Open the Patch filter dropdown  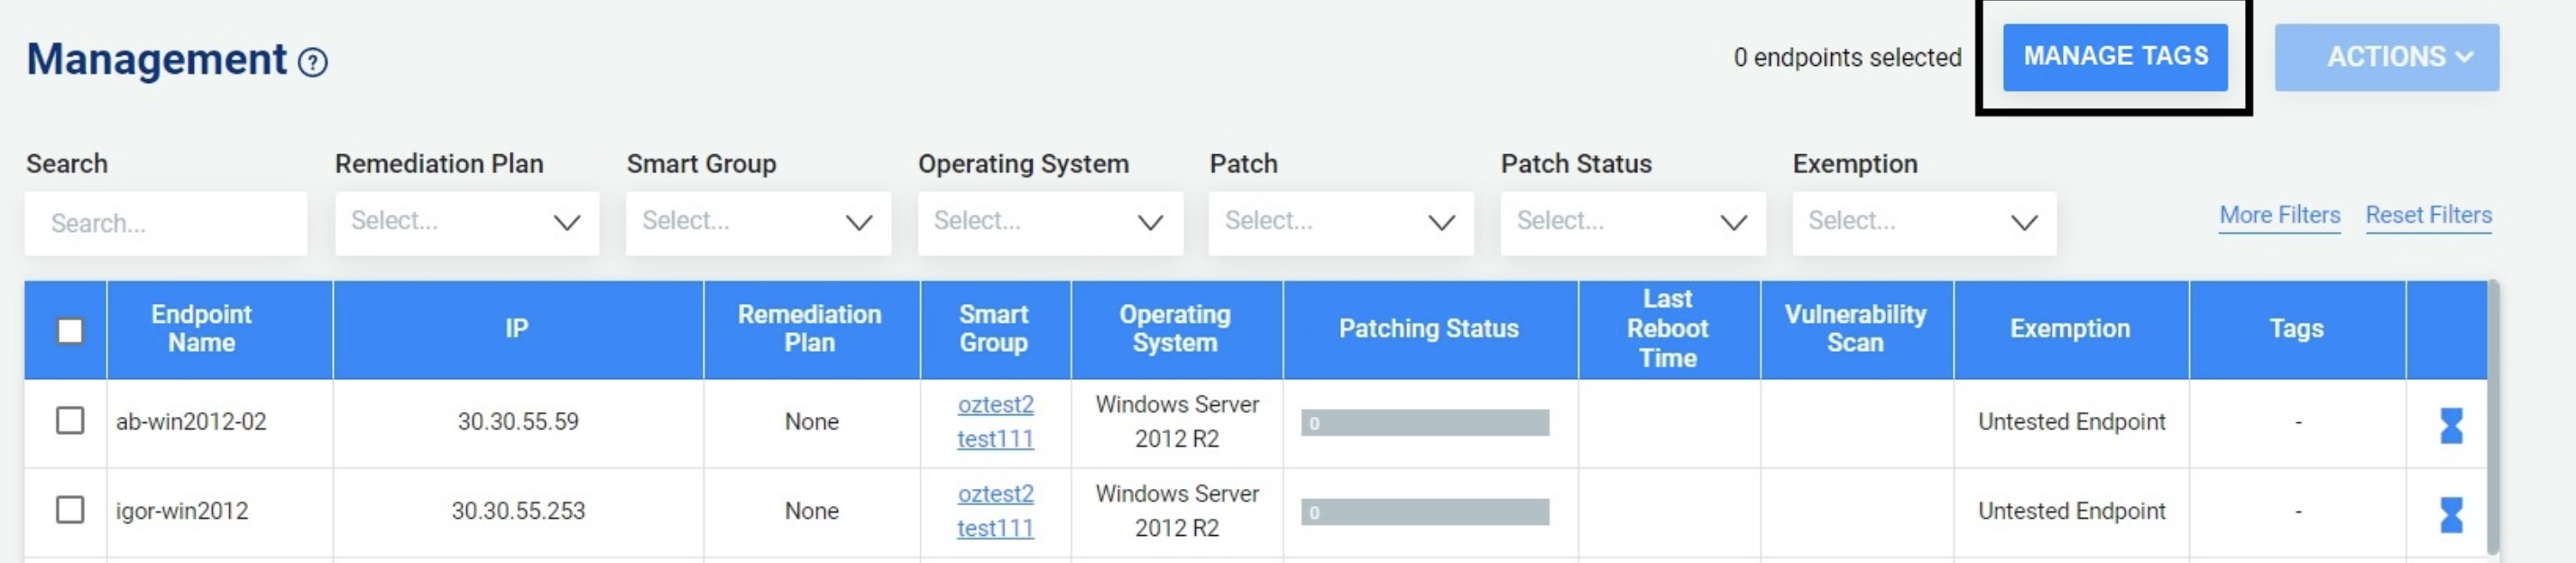pos(1341,223)
